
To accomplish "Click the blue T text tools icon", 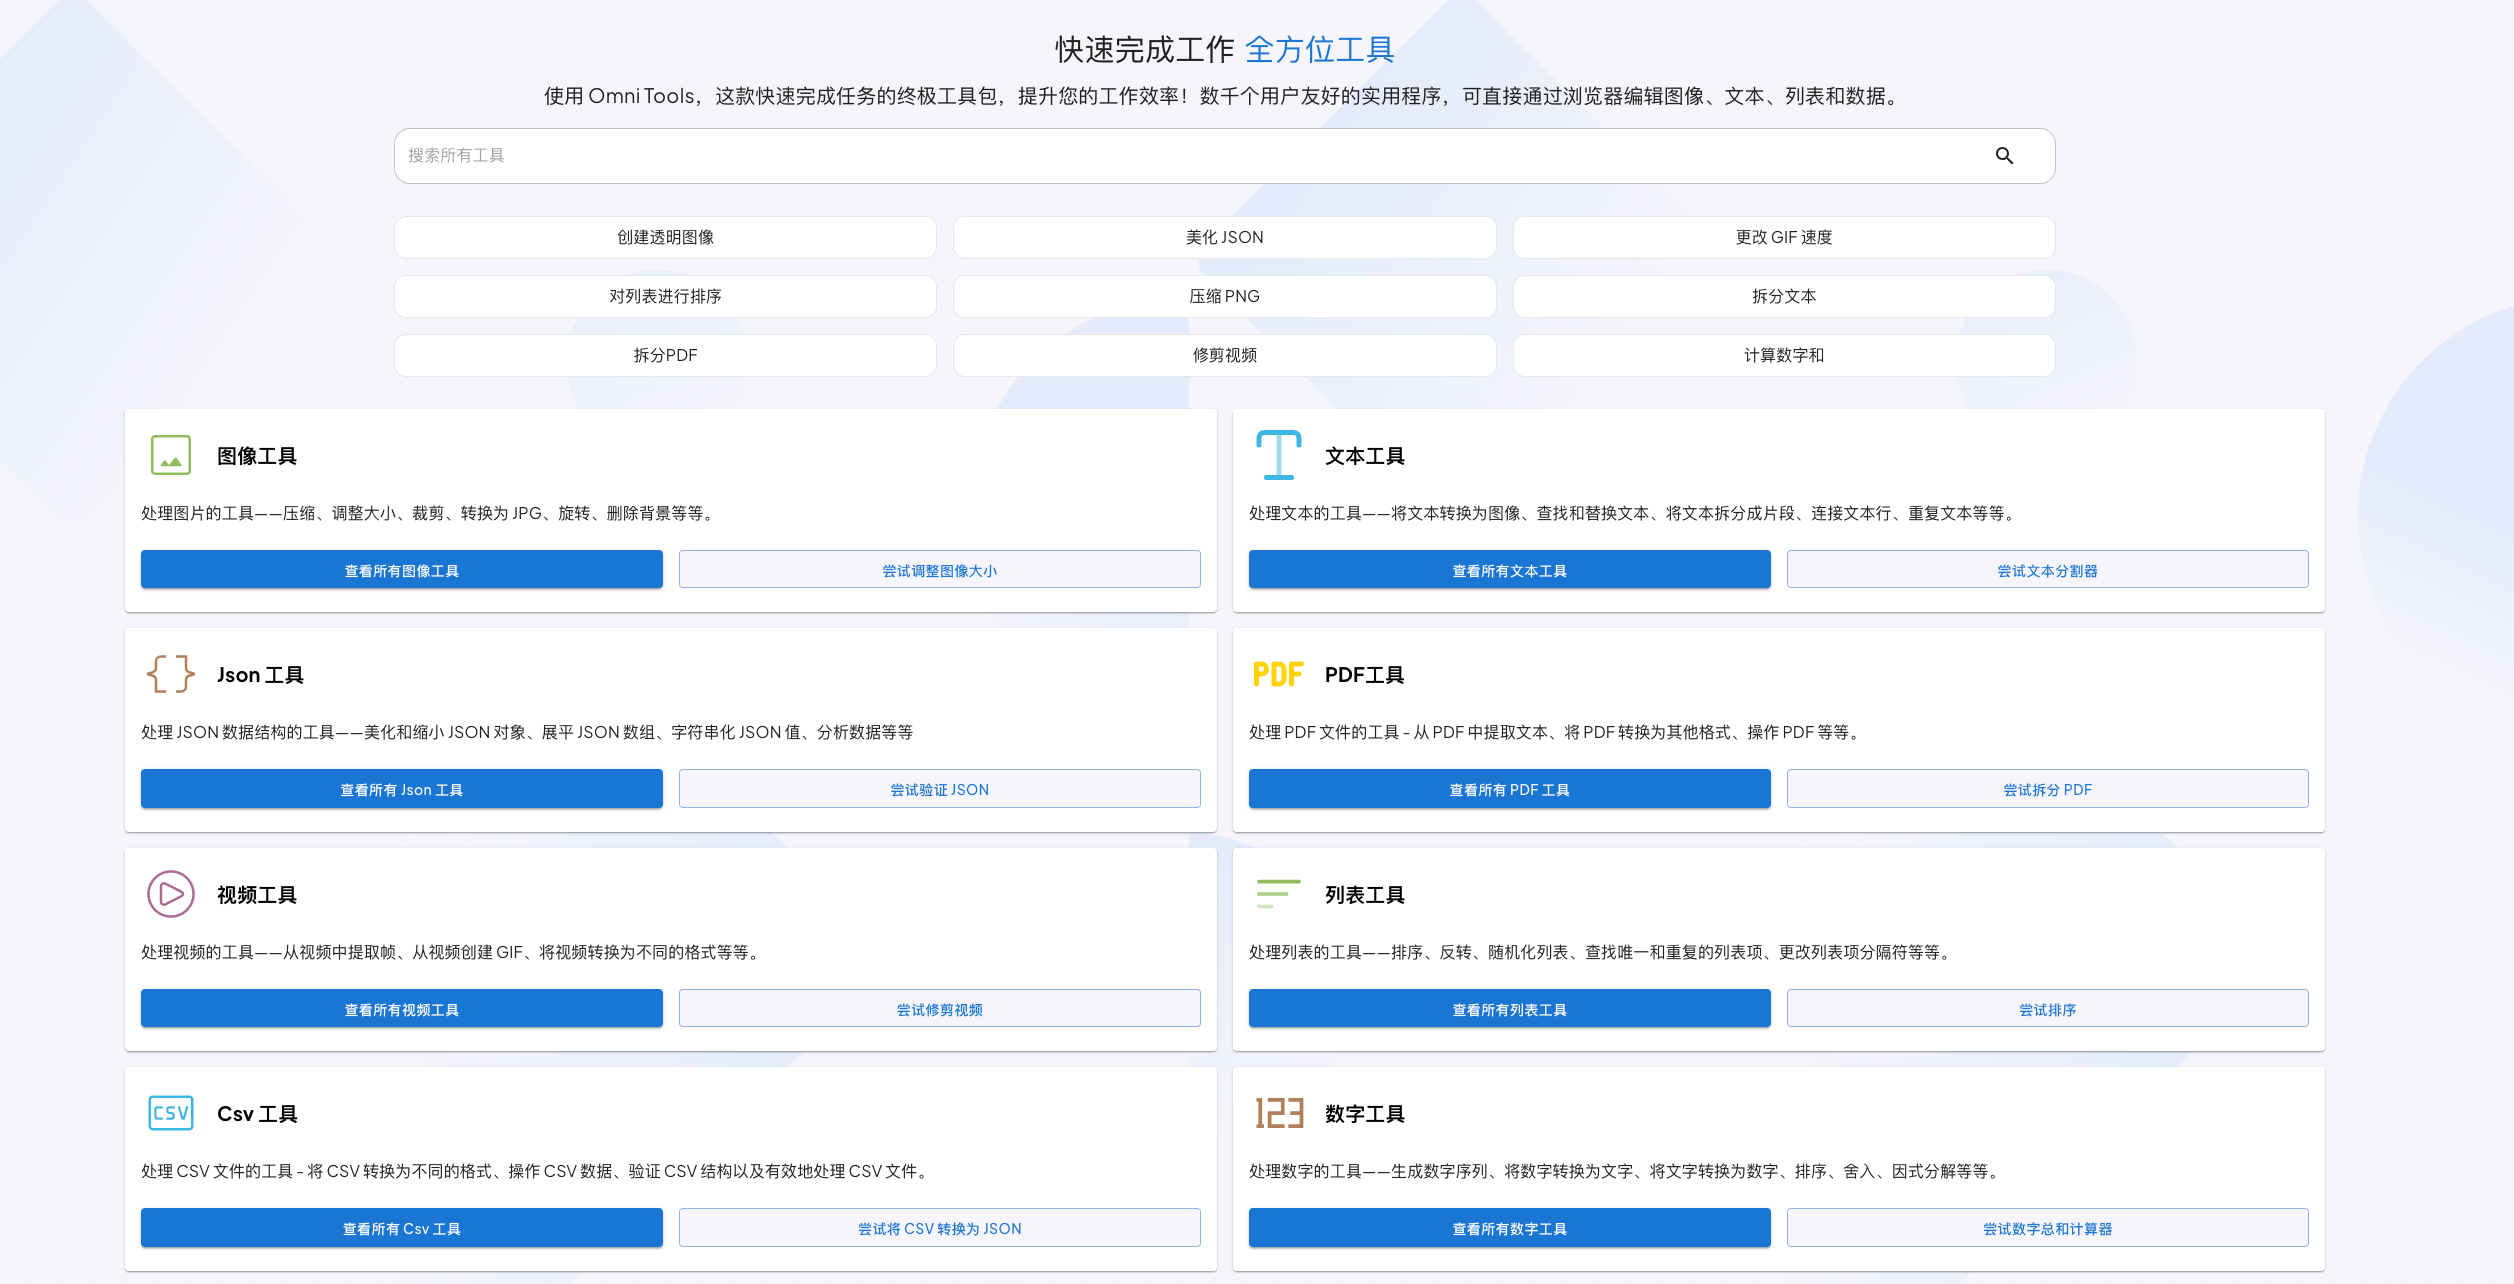I will (x=1278, y=456).
